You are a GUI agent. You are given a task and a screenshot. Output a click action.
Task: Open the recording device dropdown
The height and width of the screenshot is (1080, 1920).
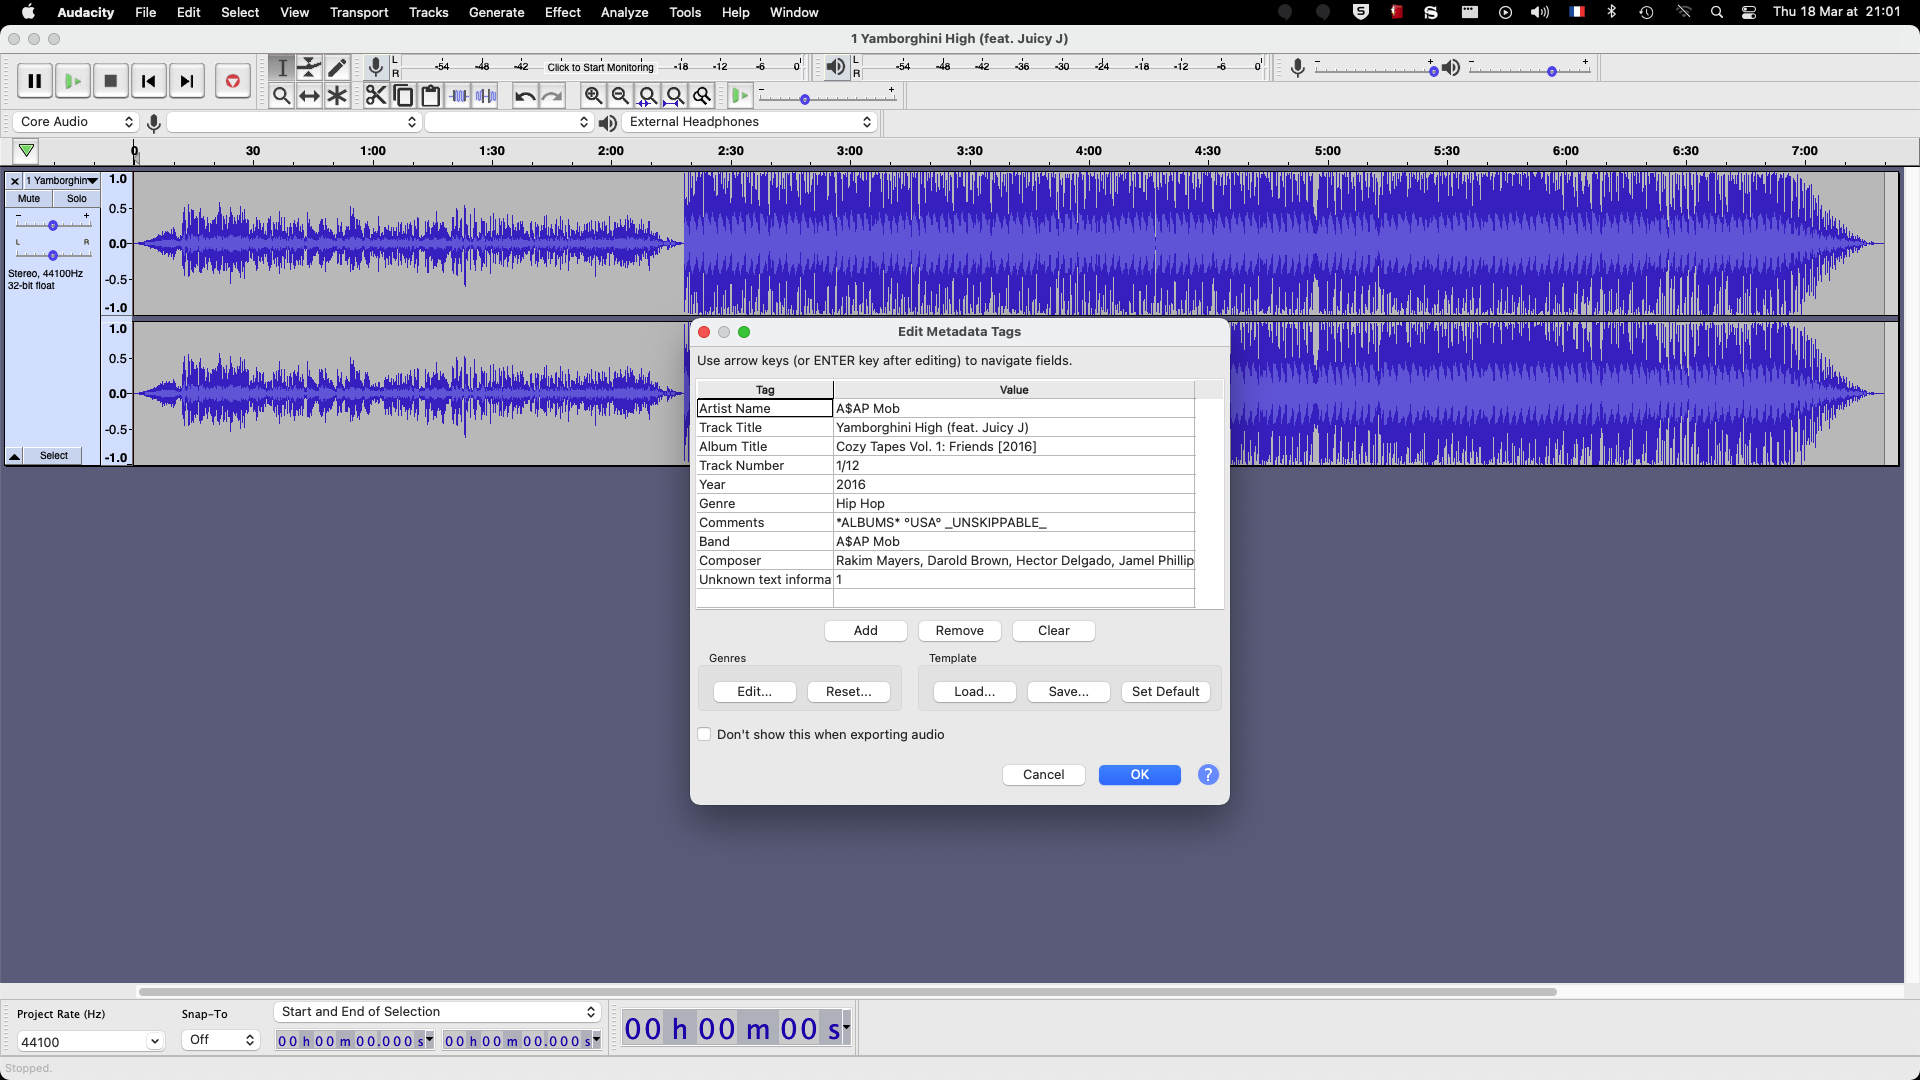(293, 122)
